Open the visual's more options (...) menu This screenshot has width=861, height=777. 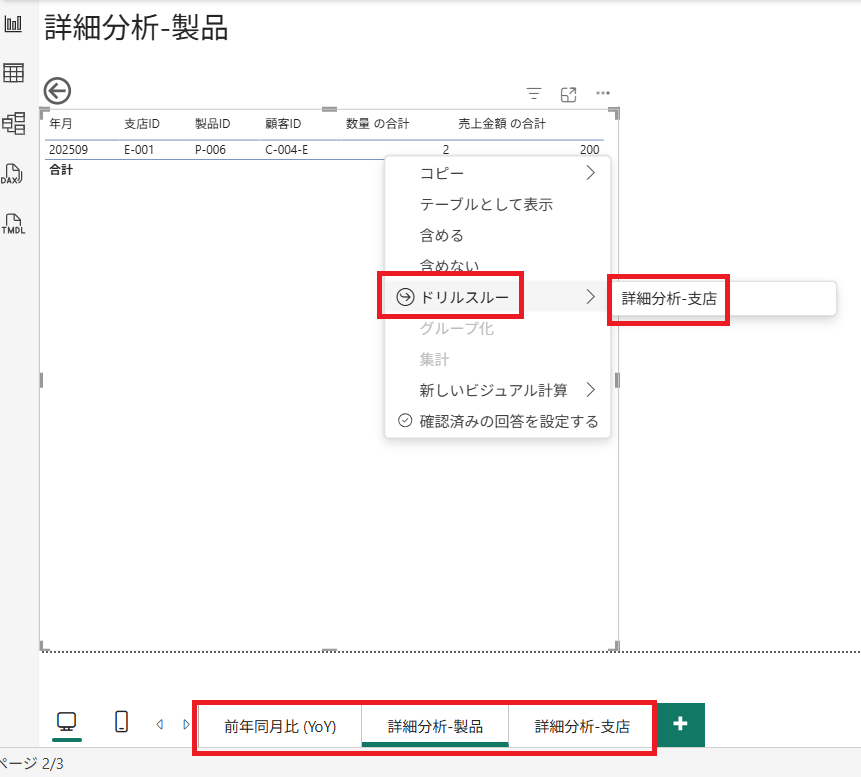[x=602, y=93]
